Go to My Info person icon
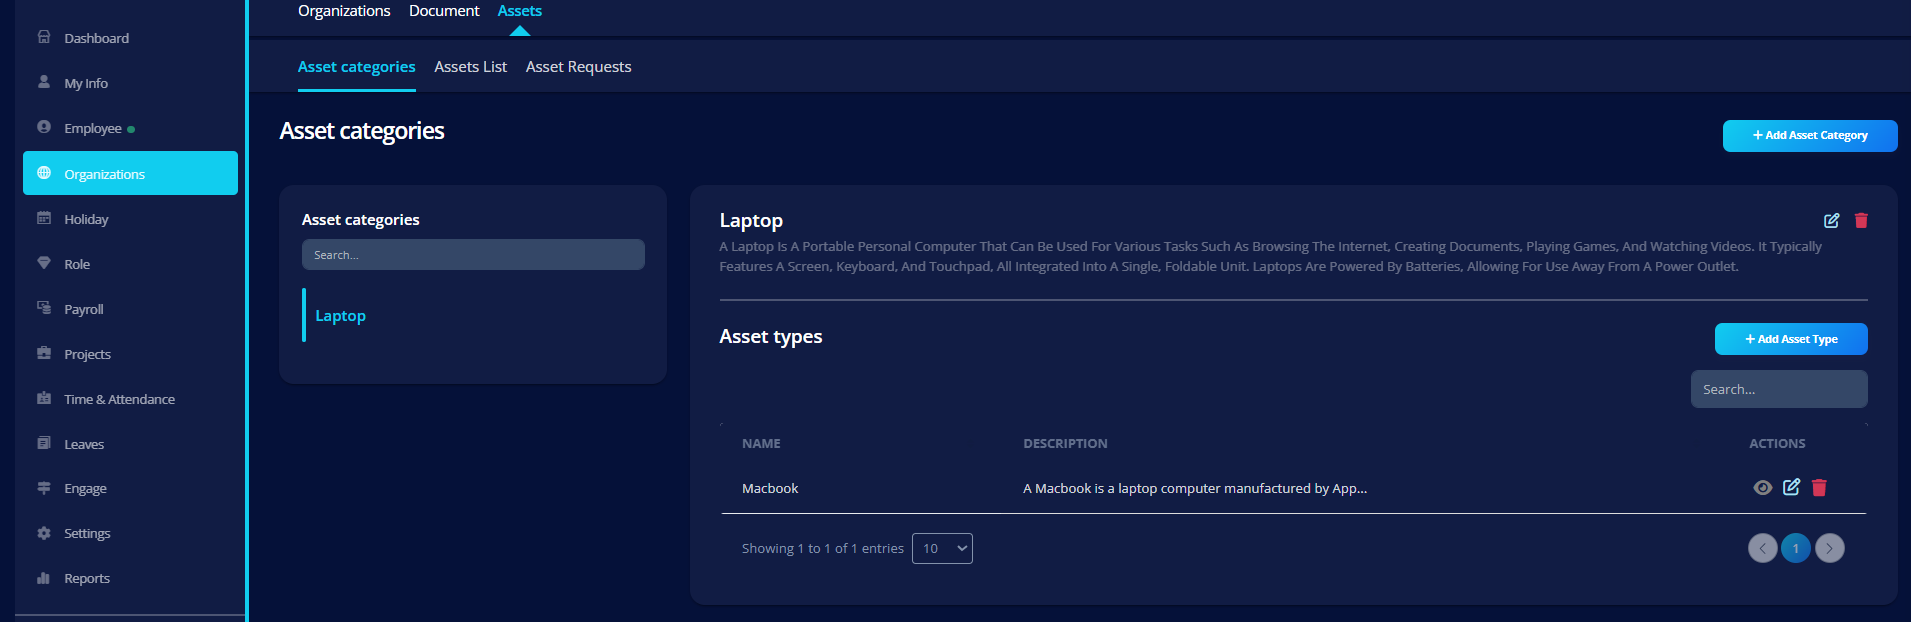1911x622 pixels. (44, 82)
